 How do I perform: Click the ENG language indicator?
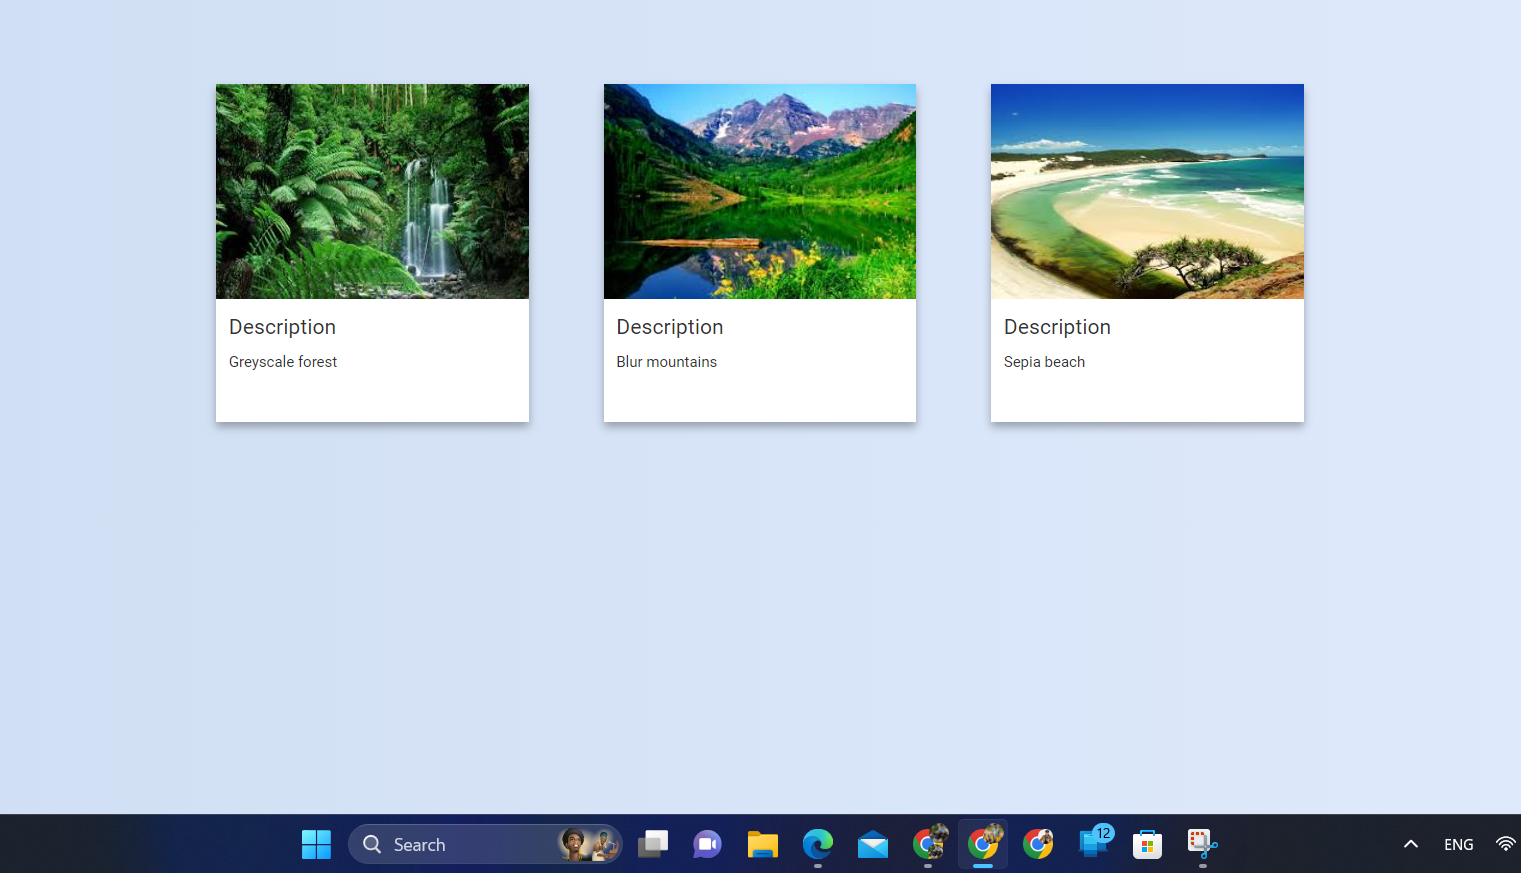[1458, 845]
